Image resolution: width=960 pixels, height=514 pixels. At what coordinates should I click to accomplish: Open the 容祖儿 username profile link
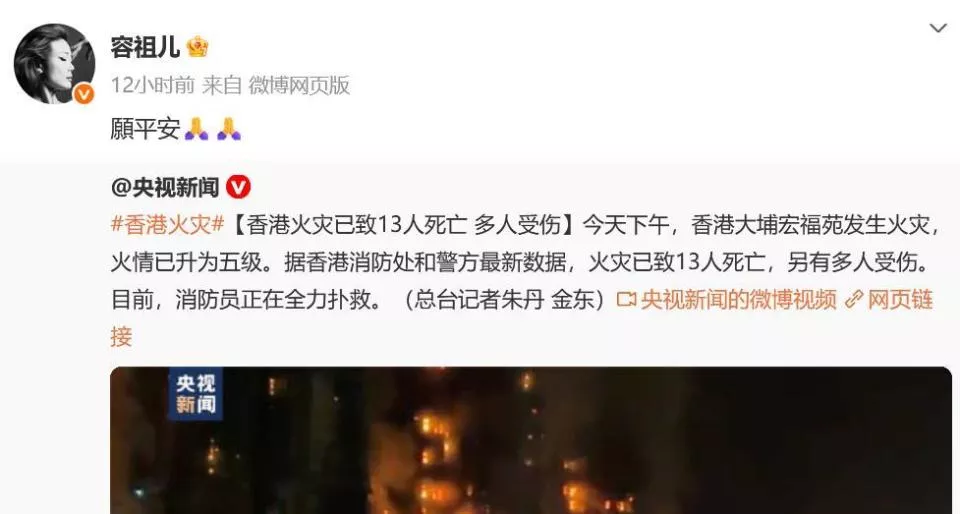tap(145, 47)
